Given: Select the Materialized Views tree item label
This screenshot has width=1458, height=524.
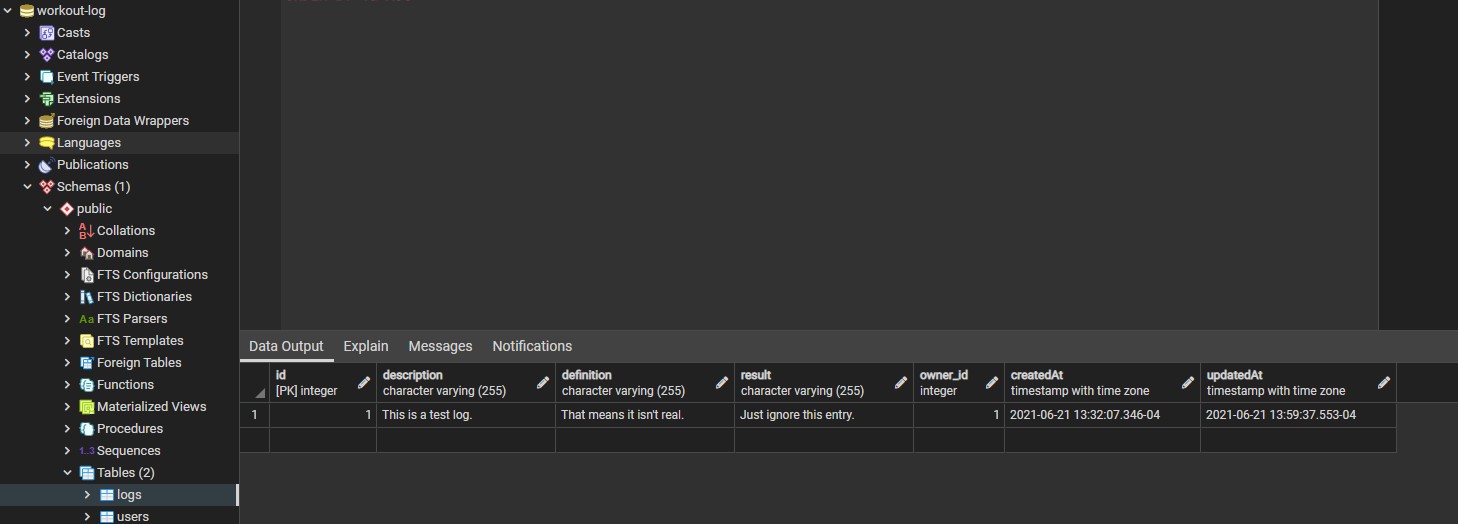Looking at the screenshot, I should (152, 407).
